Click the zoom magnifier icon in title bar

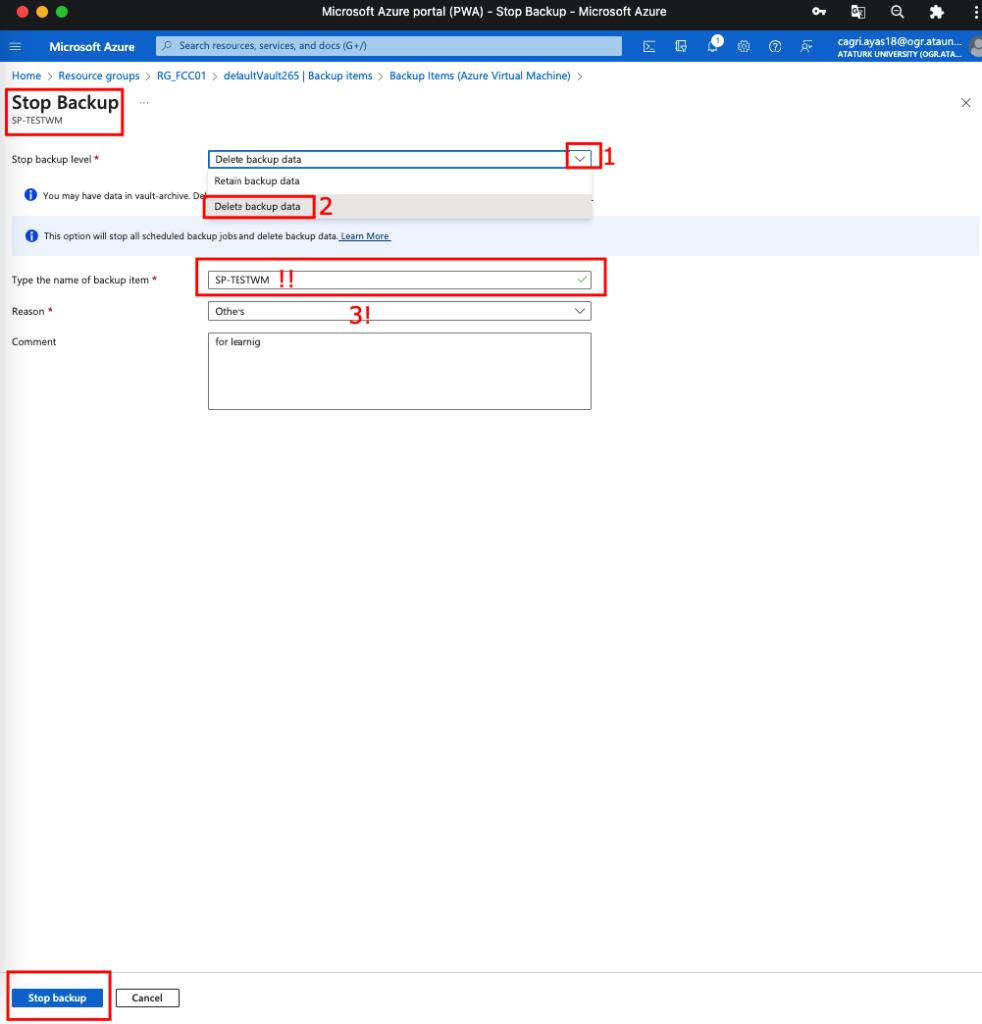point(897,12)
